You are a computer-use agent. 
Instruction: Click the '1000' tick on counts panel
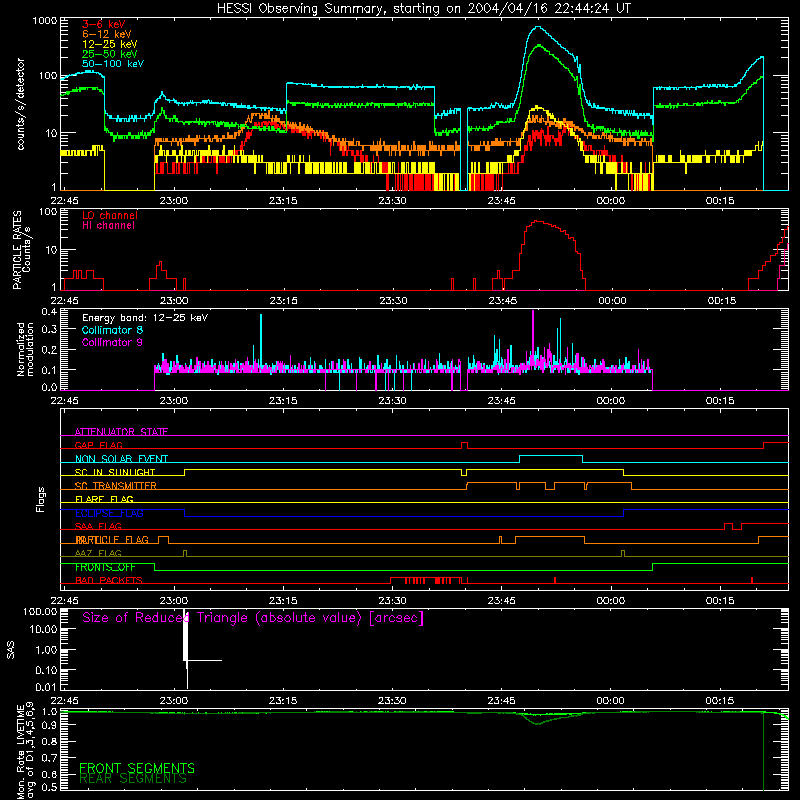pos(45,21)
